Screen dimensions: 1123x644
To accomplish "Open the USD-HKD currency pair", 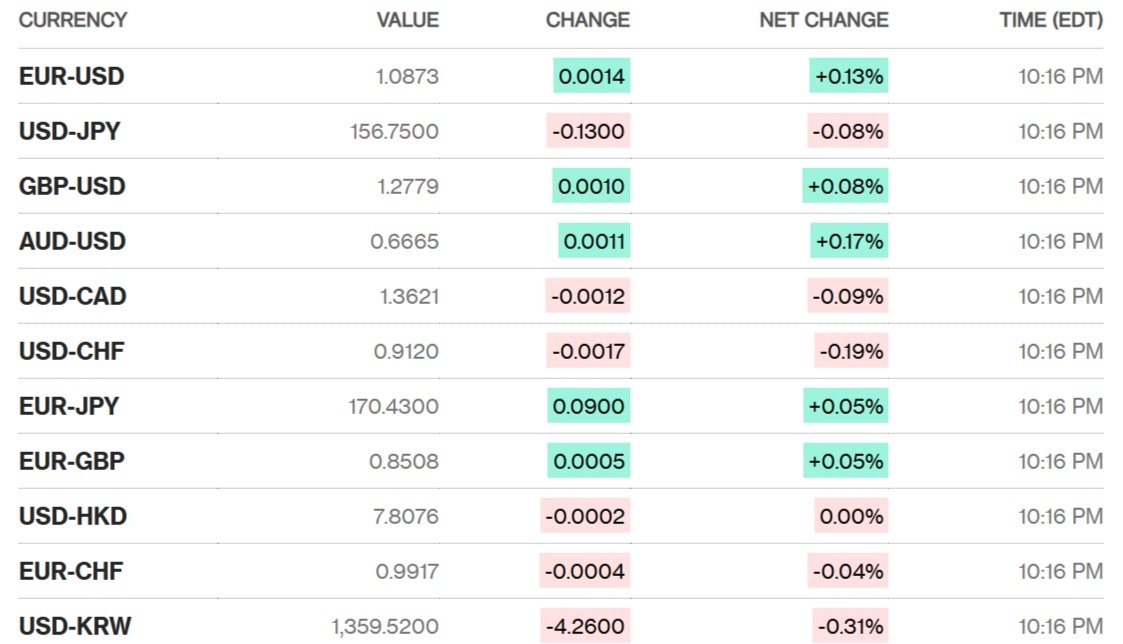I will 72,516.
